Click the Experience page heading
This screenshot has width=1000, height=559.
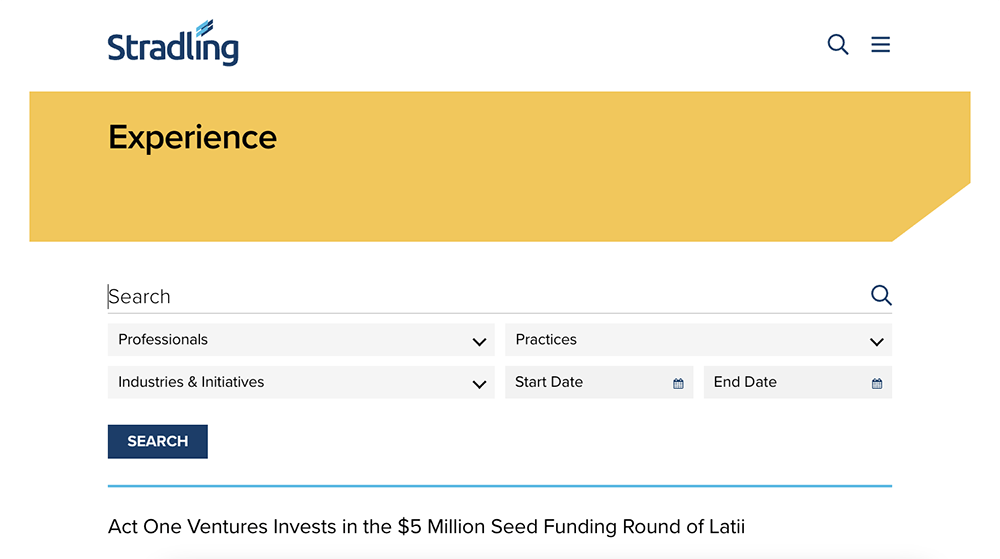[x=192, y=137]
